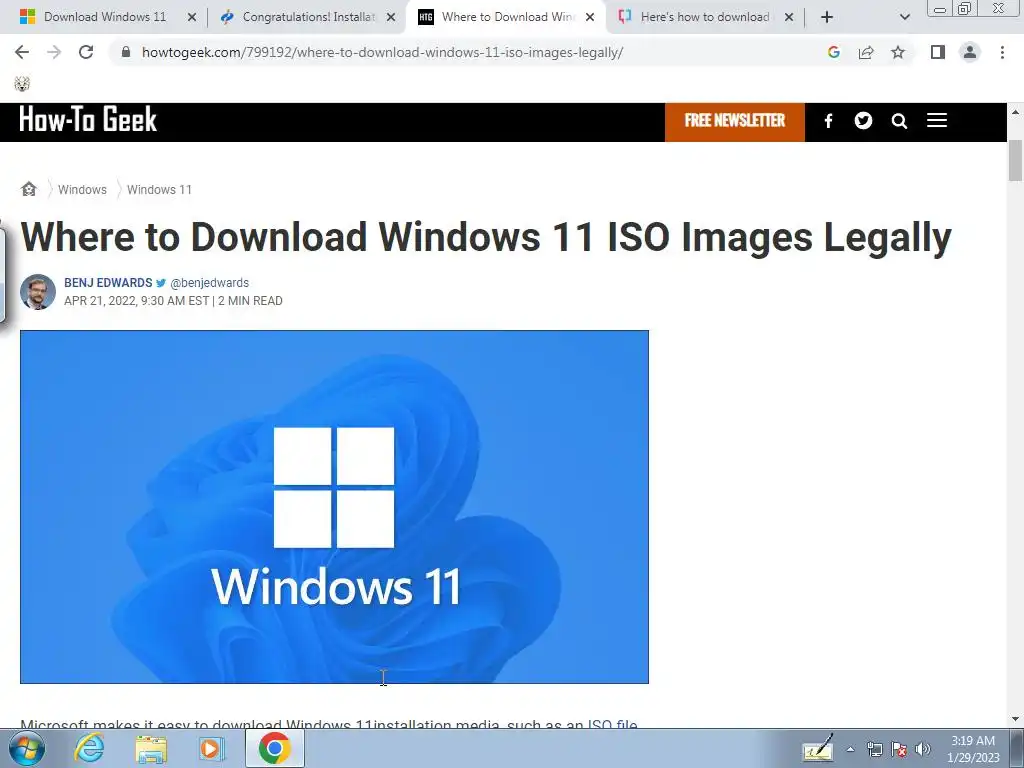Click the lock icon for site information

(126, 52)
